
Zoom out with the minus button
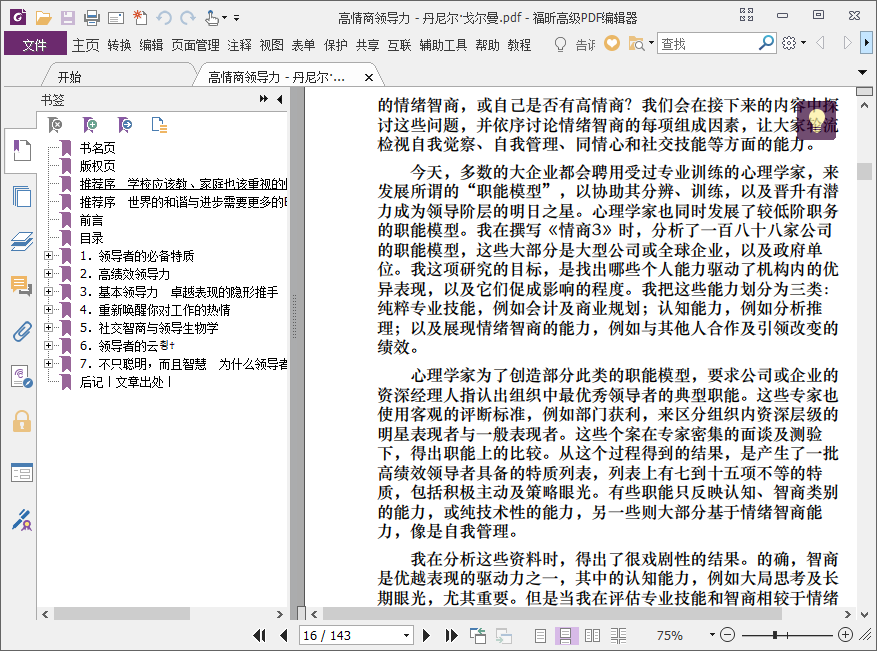[x=727, y=635]
